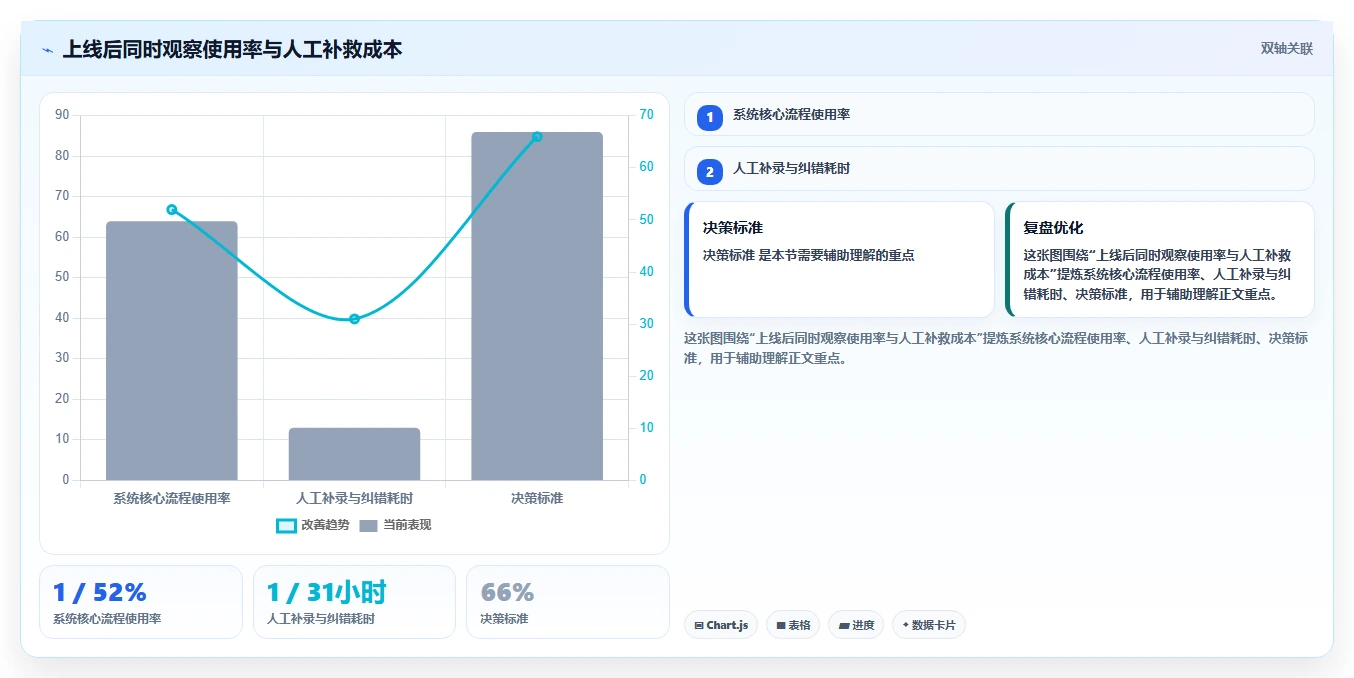Select the 进度 tag
Image resolution: width=1354 pixels, height=678 pixels.
(856, 625)
